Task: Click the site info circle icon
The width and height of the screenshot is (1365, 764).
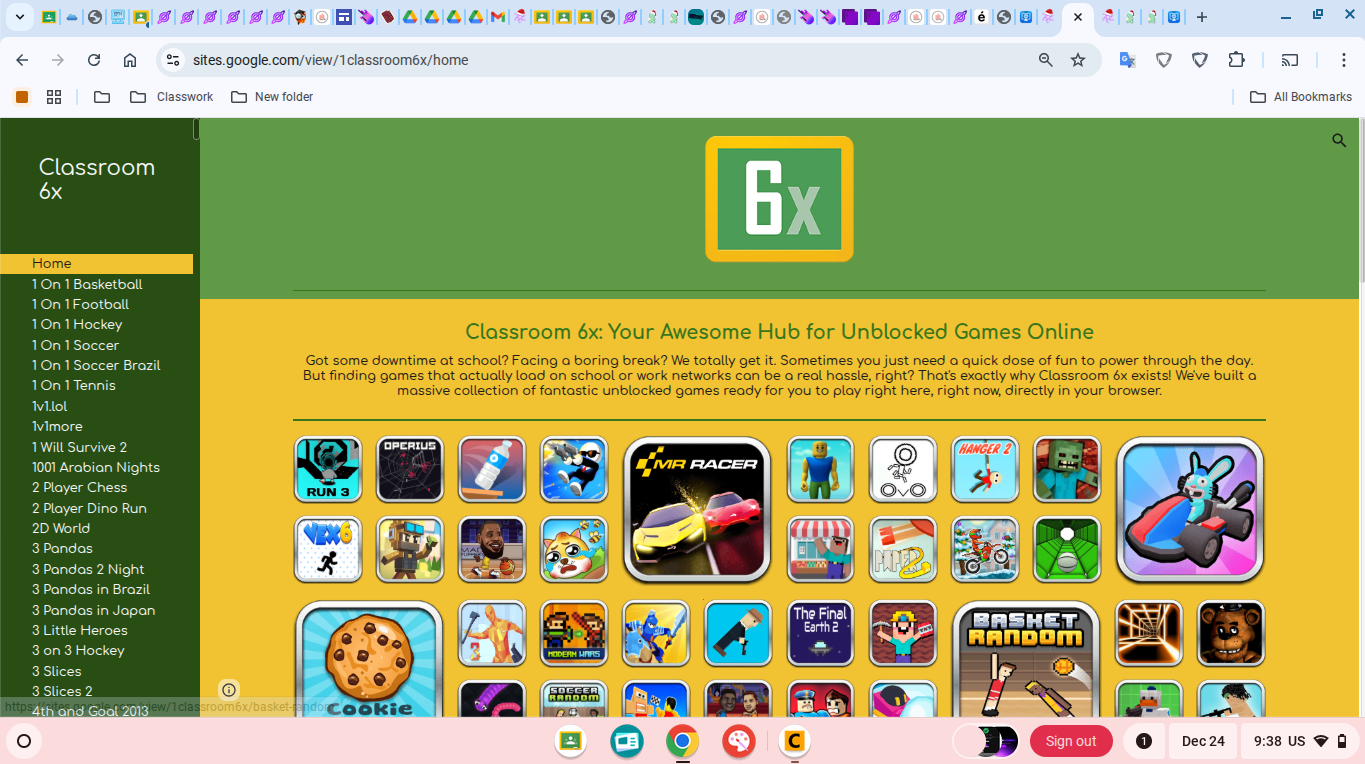Action: point(229,690)
